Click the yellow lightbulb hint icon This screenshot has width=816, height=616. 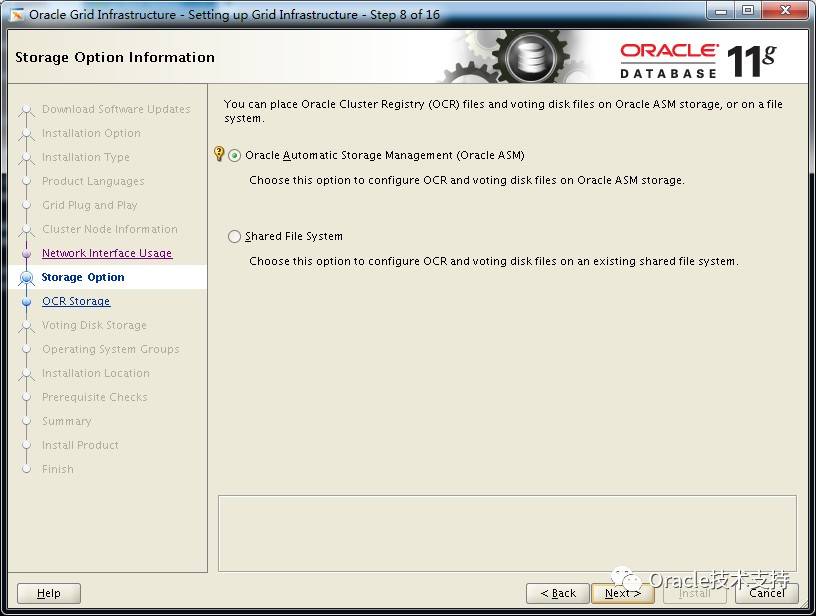[x=219, y=154]
